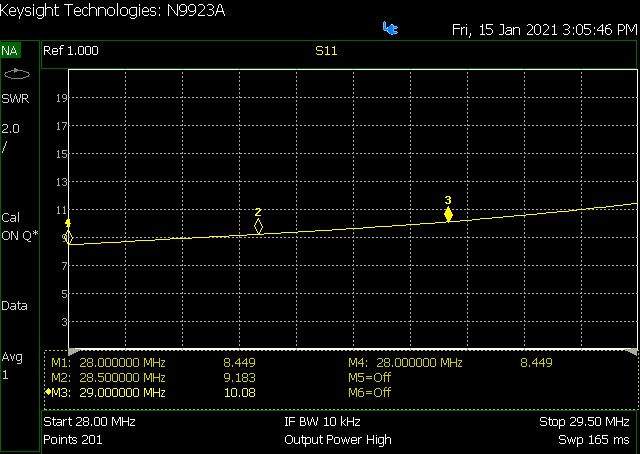Click the M4: 28.000000 MHz marker row
Image resolution: width=640 pixels, height=454 pixels.
click(x=450, y=363)
